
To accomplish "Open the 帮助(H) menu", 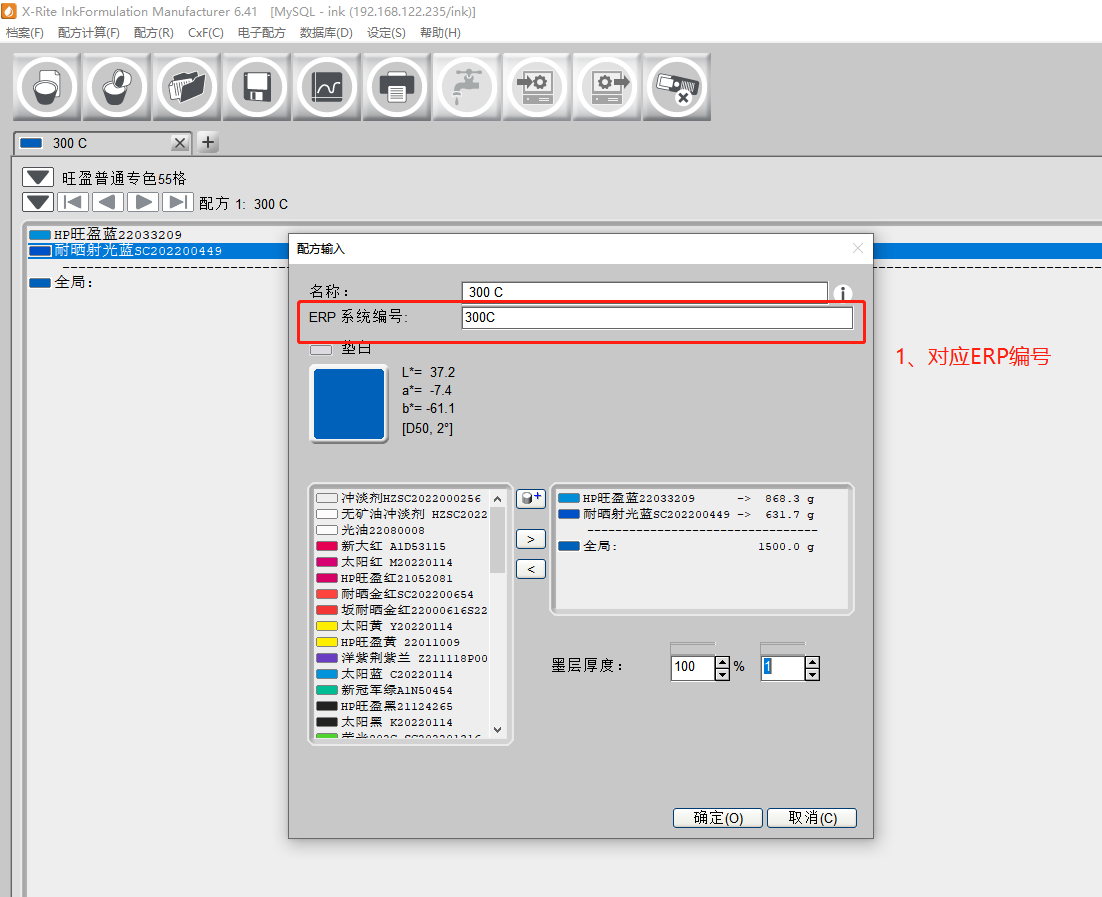I will 440,33.
